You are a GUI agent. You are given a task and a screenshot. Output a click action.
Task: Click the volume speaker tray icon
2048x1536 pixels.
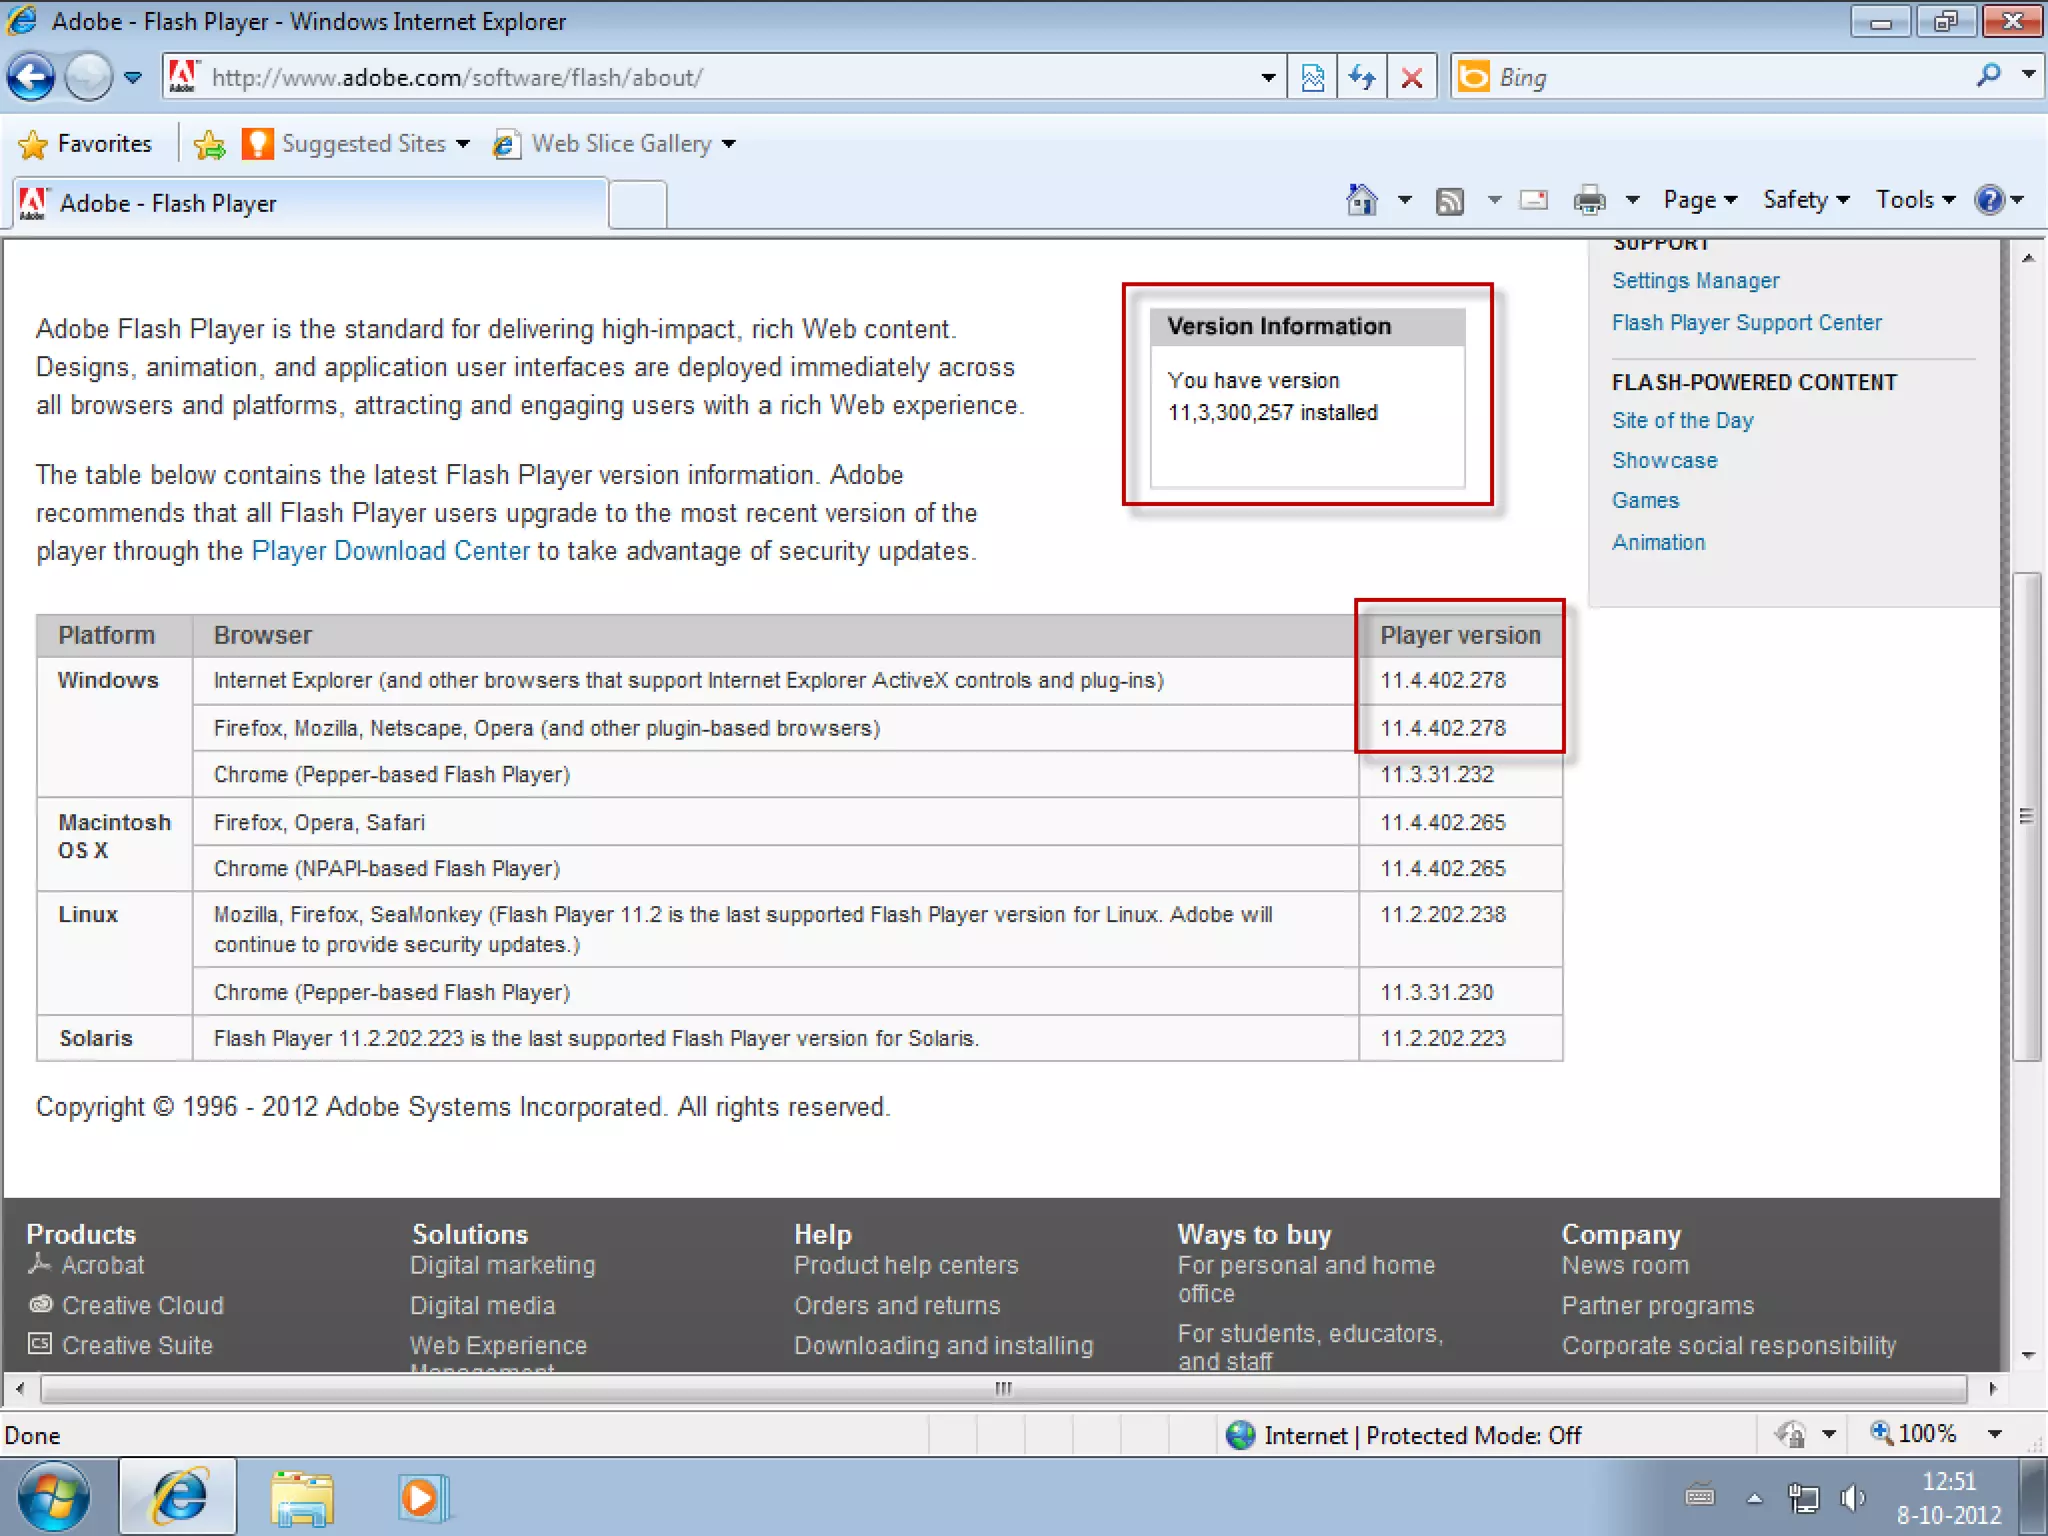pyautogui.click(x=1853, y=1498)
